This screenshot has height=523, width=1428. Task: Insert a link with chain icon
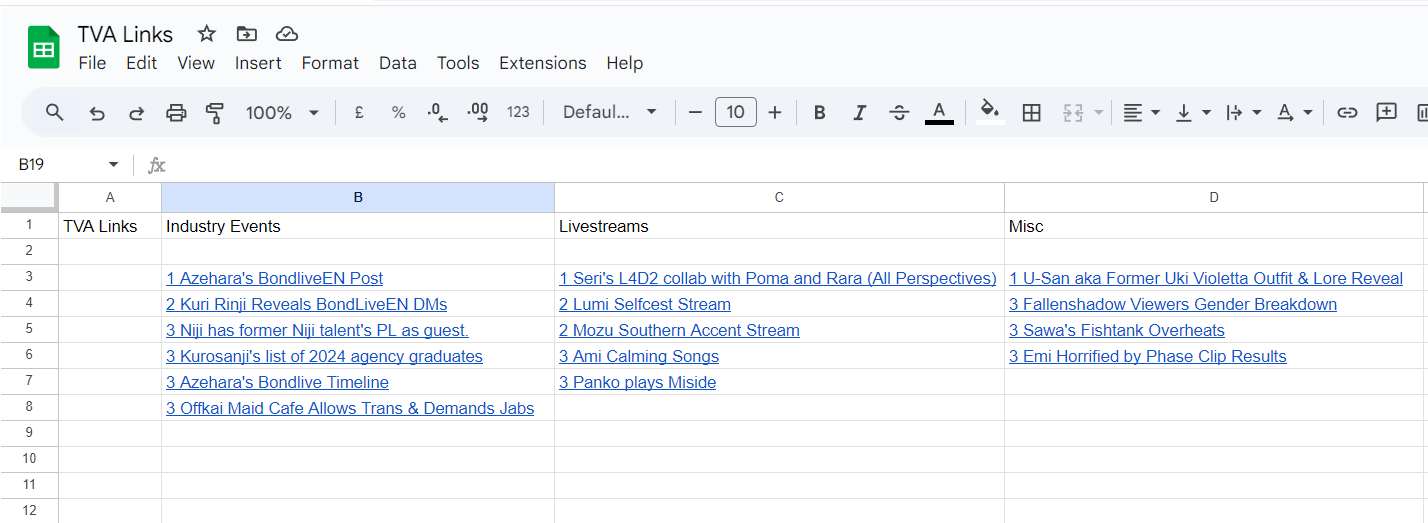[1347, 113]
